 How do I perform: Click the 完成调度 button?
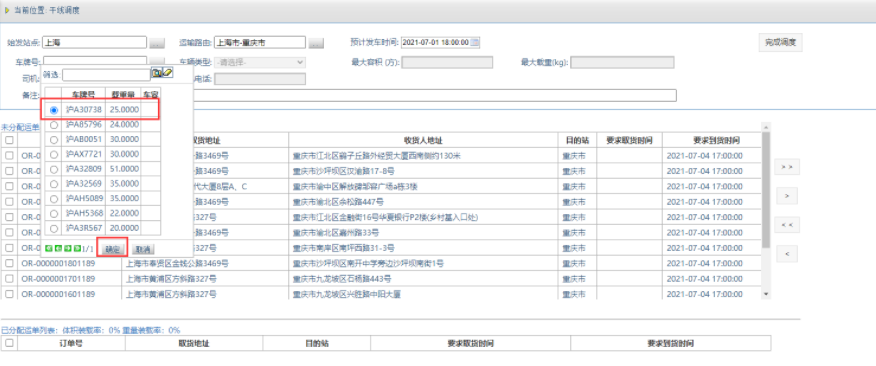[x=780, y=42]
